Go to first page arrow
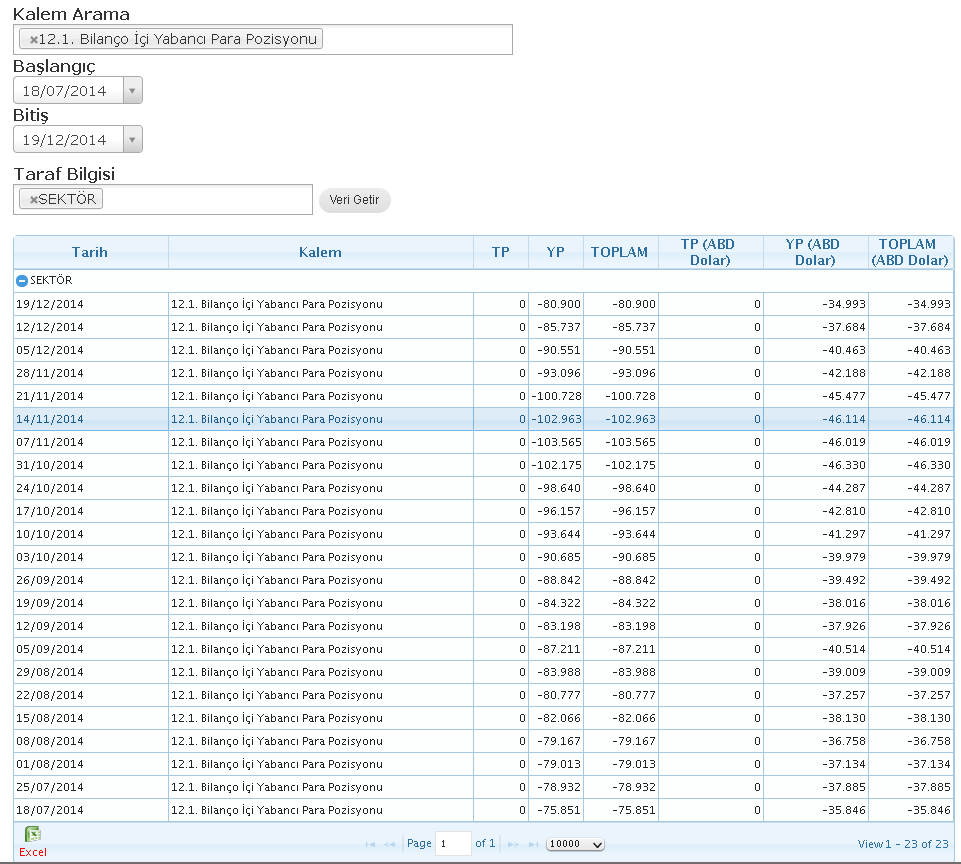This screenshot has height=864, width=961. click(370, 844)
